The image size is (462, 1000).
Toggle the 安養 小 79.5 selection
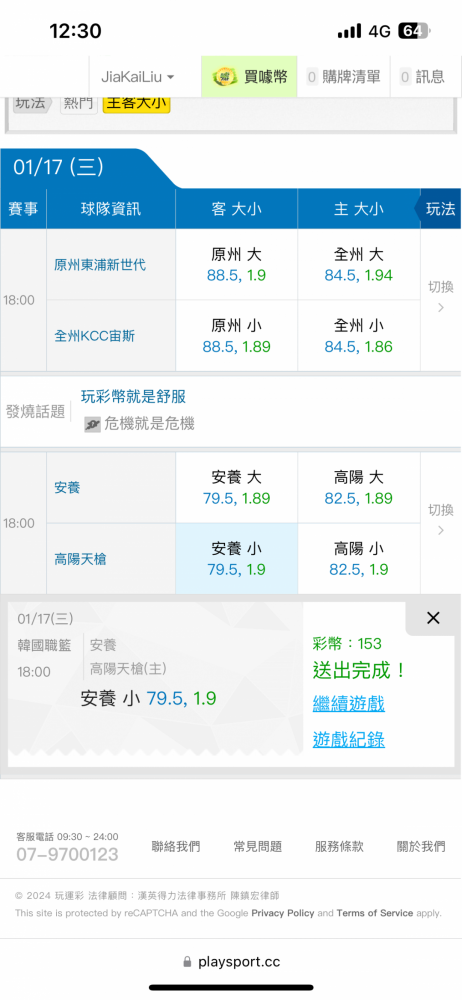(x=236, y=559)
